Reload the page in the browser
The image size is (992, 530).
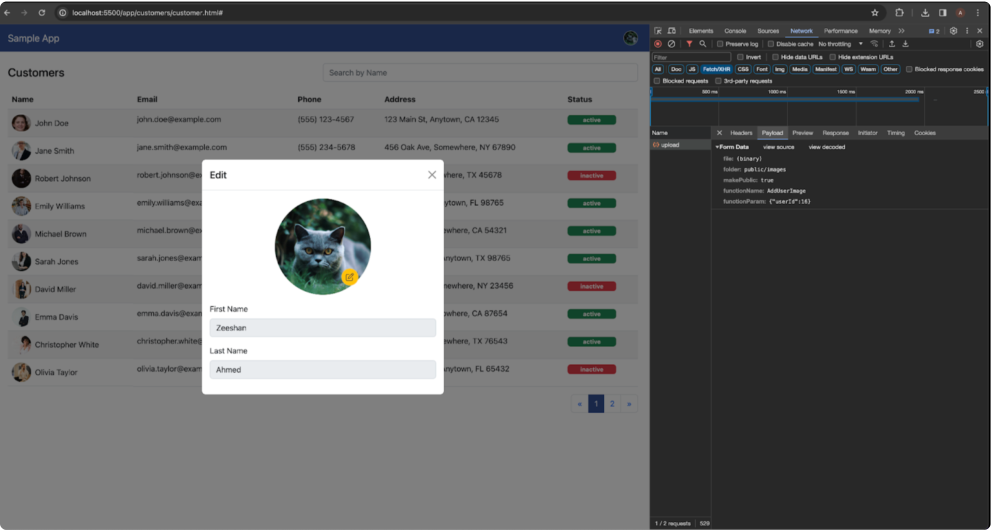(42, 13)
